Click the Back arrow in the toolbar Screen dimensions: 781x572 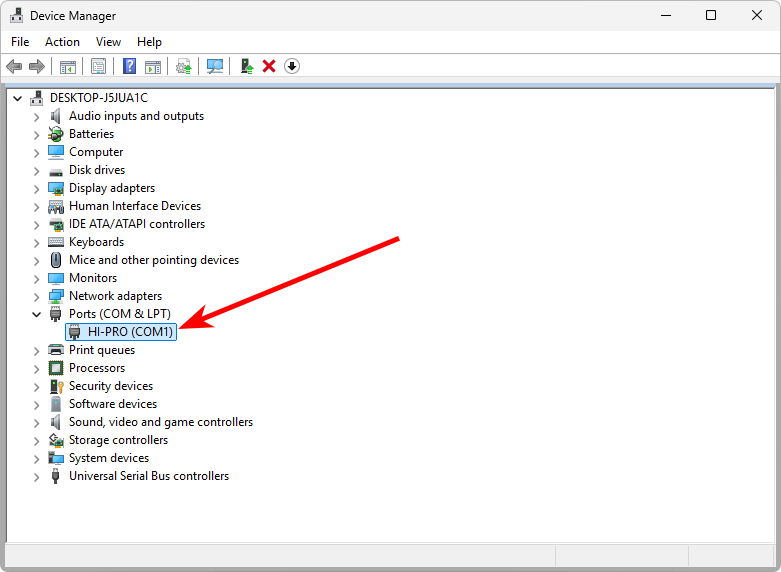pos(14,66)
